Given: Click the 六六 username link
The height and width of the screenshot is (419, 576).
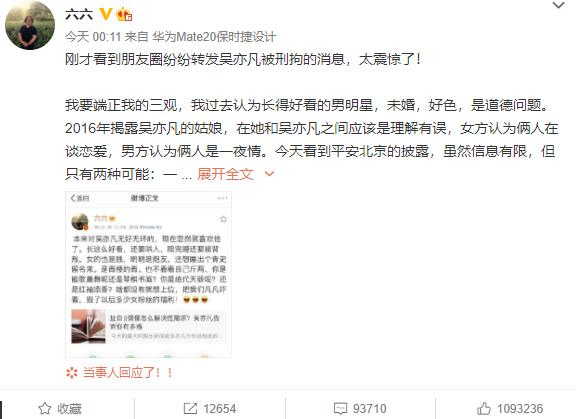Looking at the screenshot, I should pos(79,14).
